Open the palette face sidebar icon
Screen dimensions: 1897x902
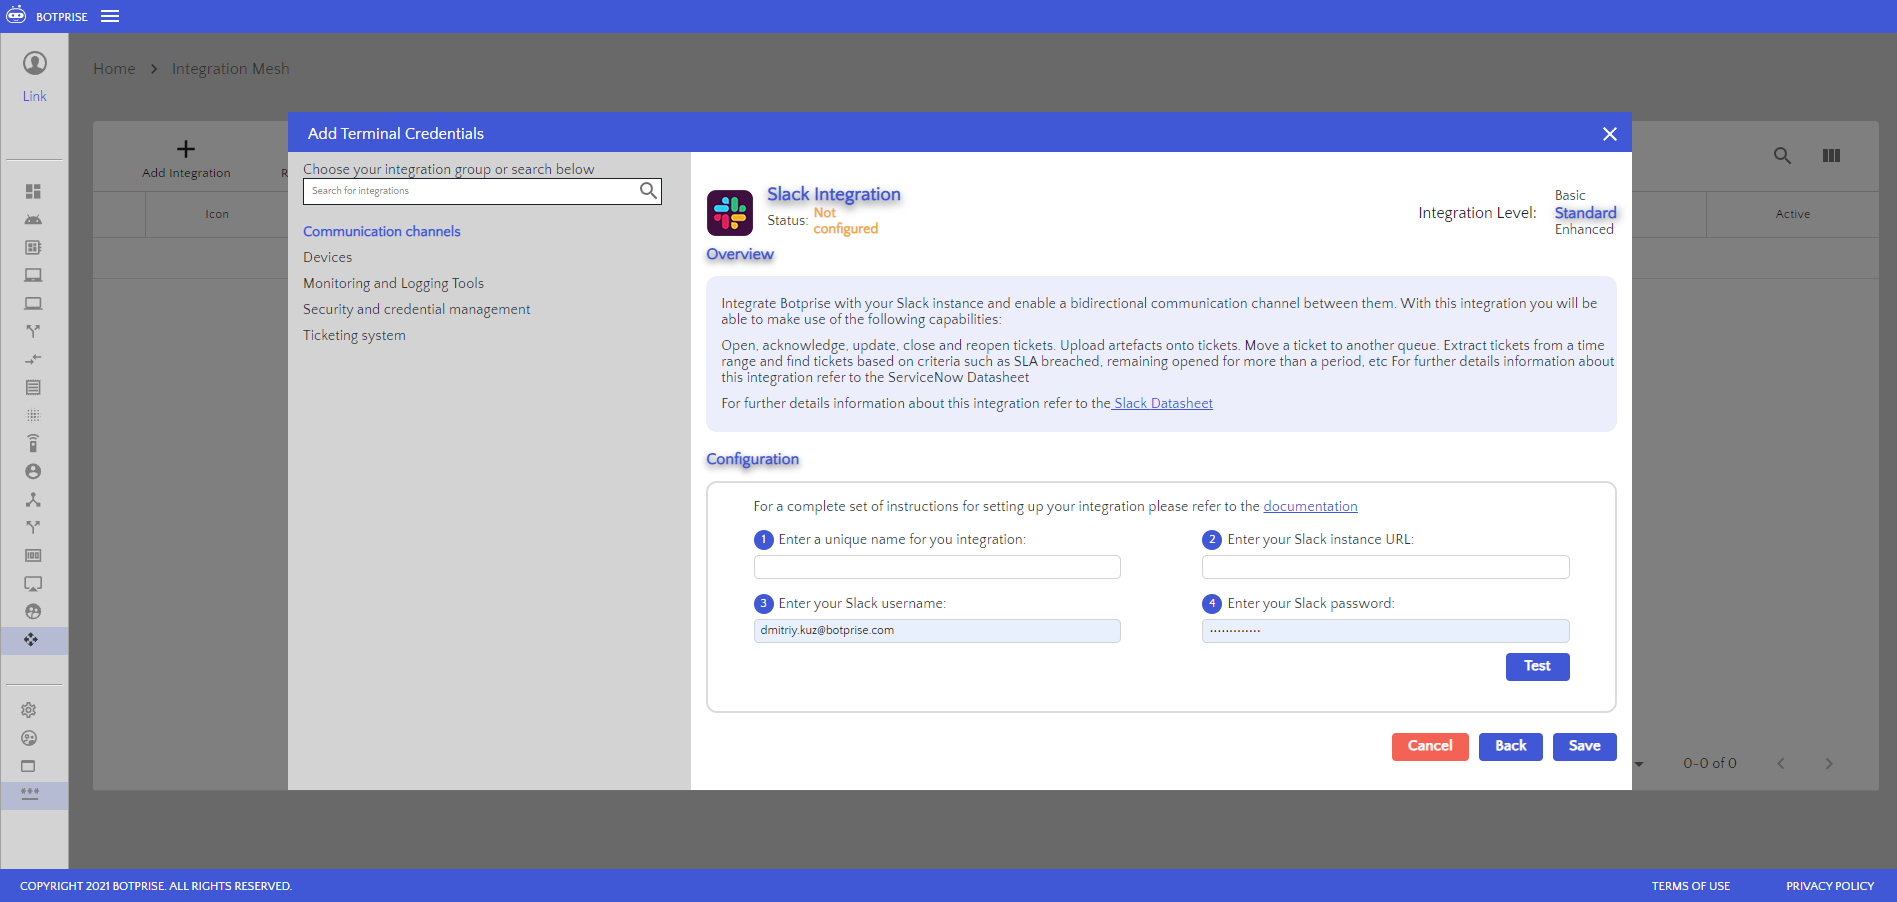point(29,738)
